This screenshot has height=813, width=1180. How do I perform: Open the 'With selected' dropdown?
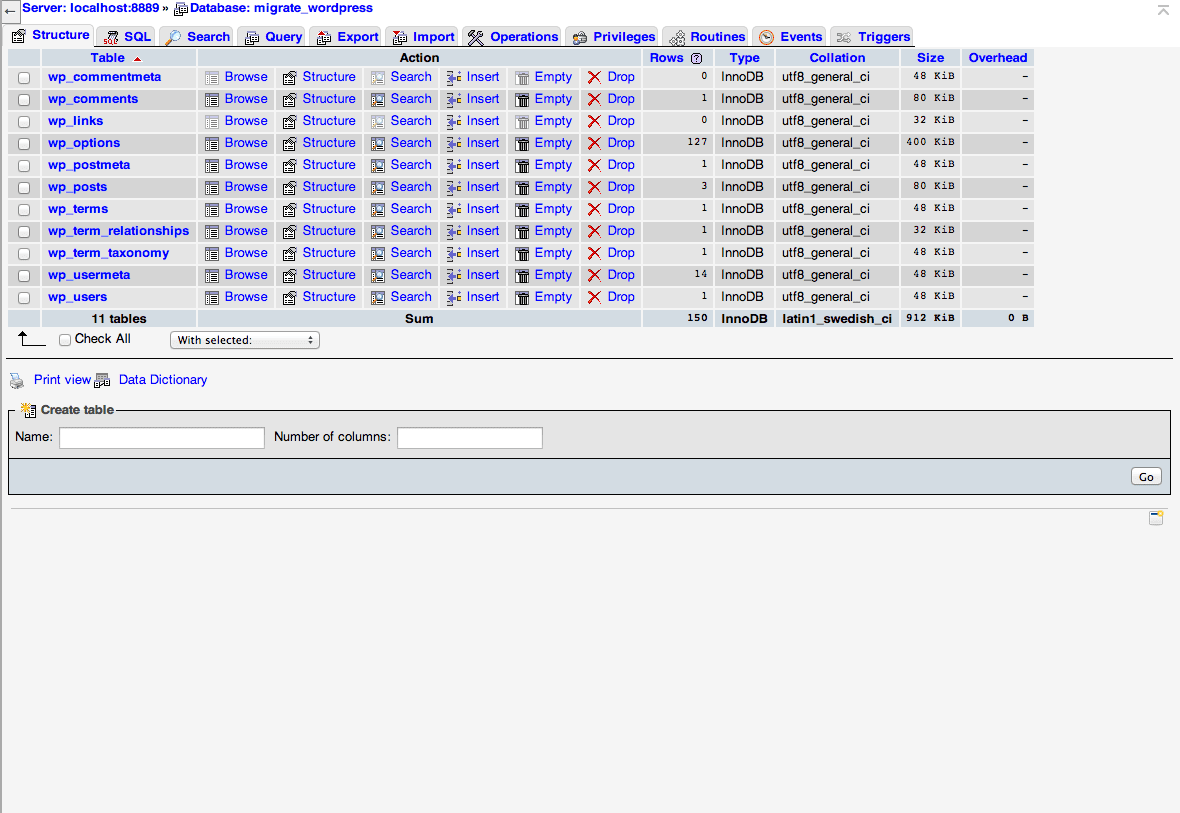click(x=244, y=339)
